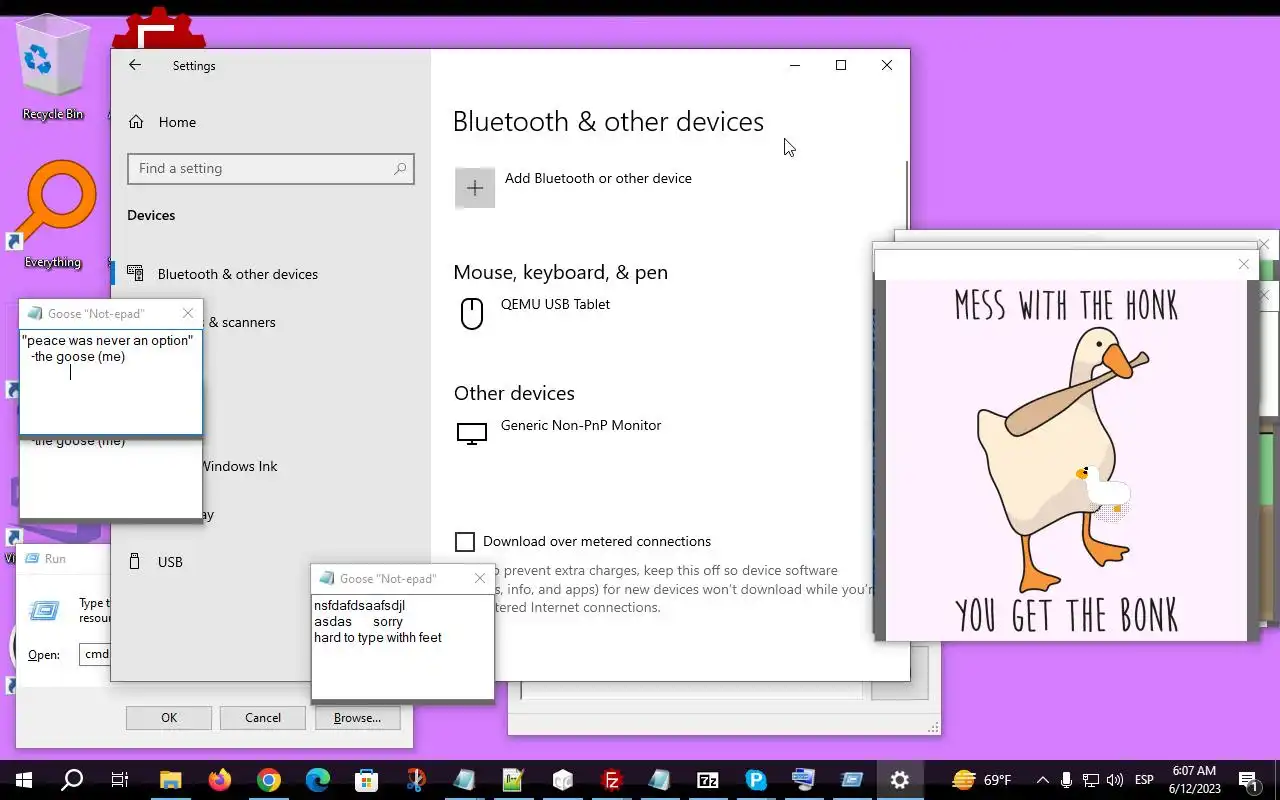Click text 'peace was never an option'

click(x=108, y=341)
